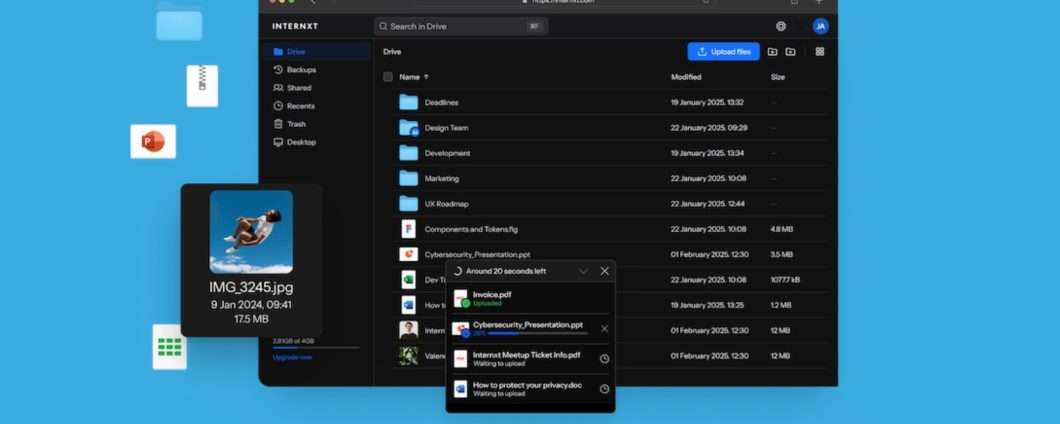Open the UX Roadmap folder icon
The image size is (1060, 424).
click(408, 204)
